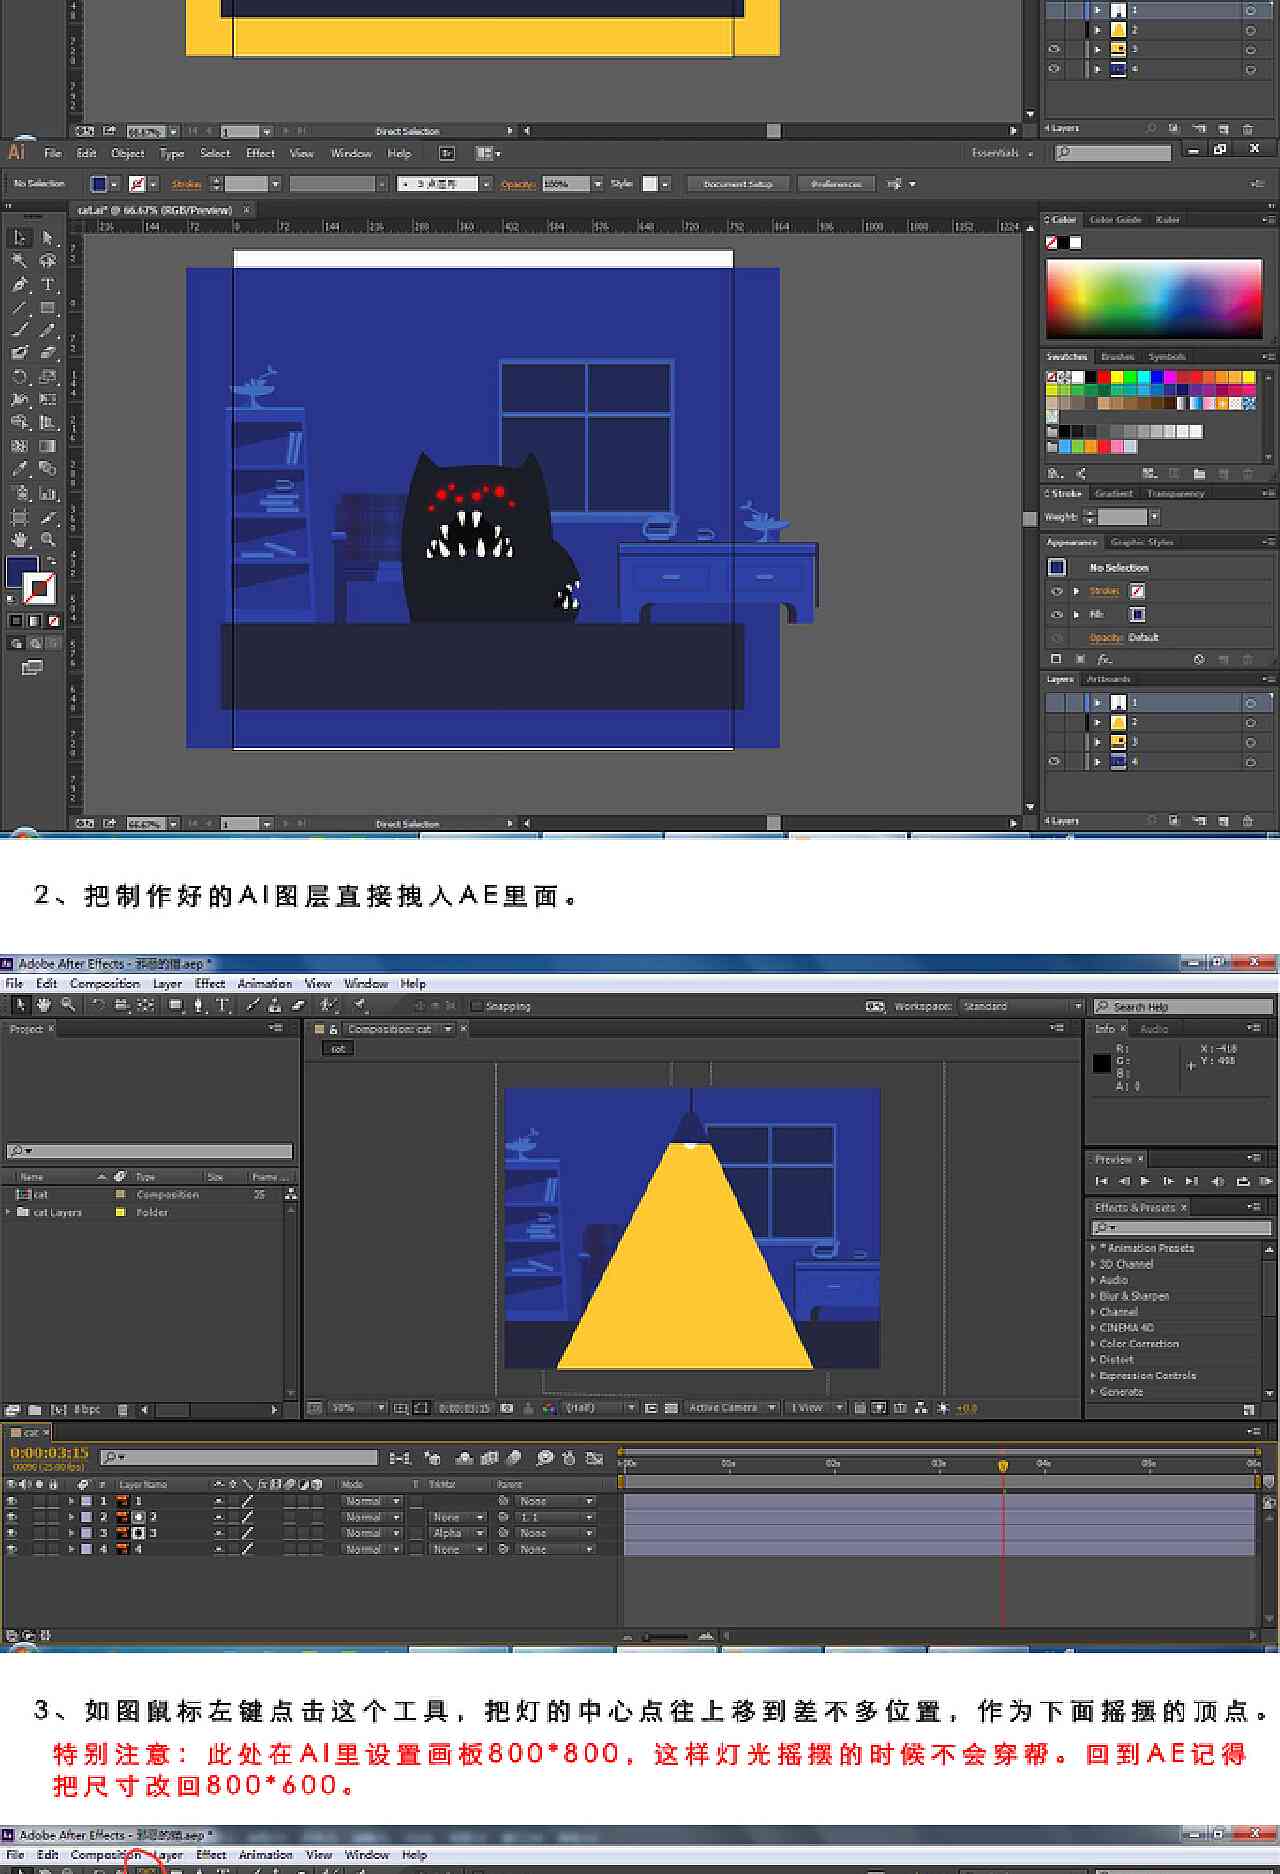
Task: Toggle loop option in the Preview panel
Action: coord(1243,1181)
